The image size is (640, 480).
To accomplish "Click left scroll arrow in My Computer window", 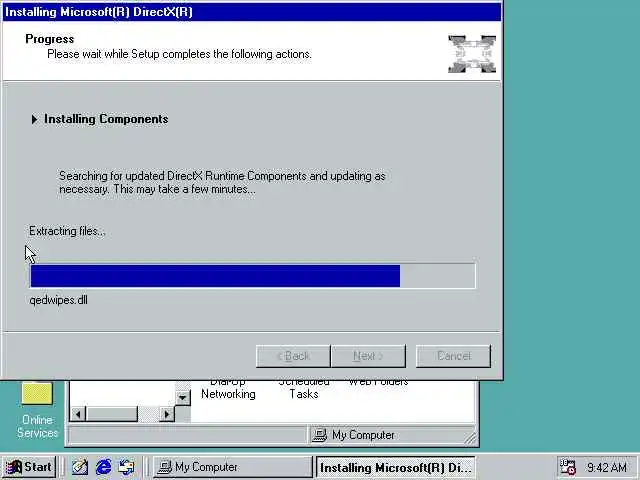I will click(x=78, y=414).
